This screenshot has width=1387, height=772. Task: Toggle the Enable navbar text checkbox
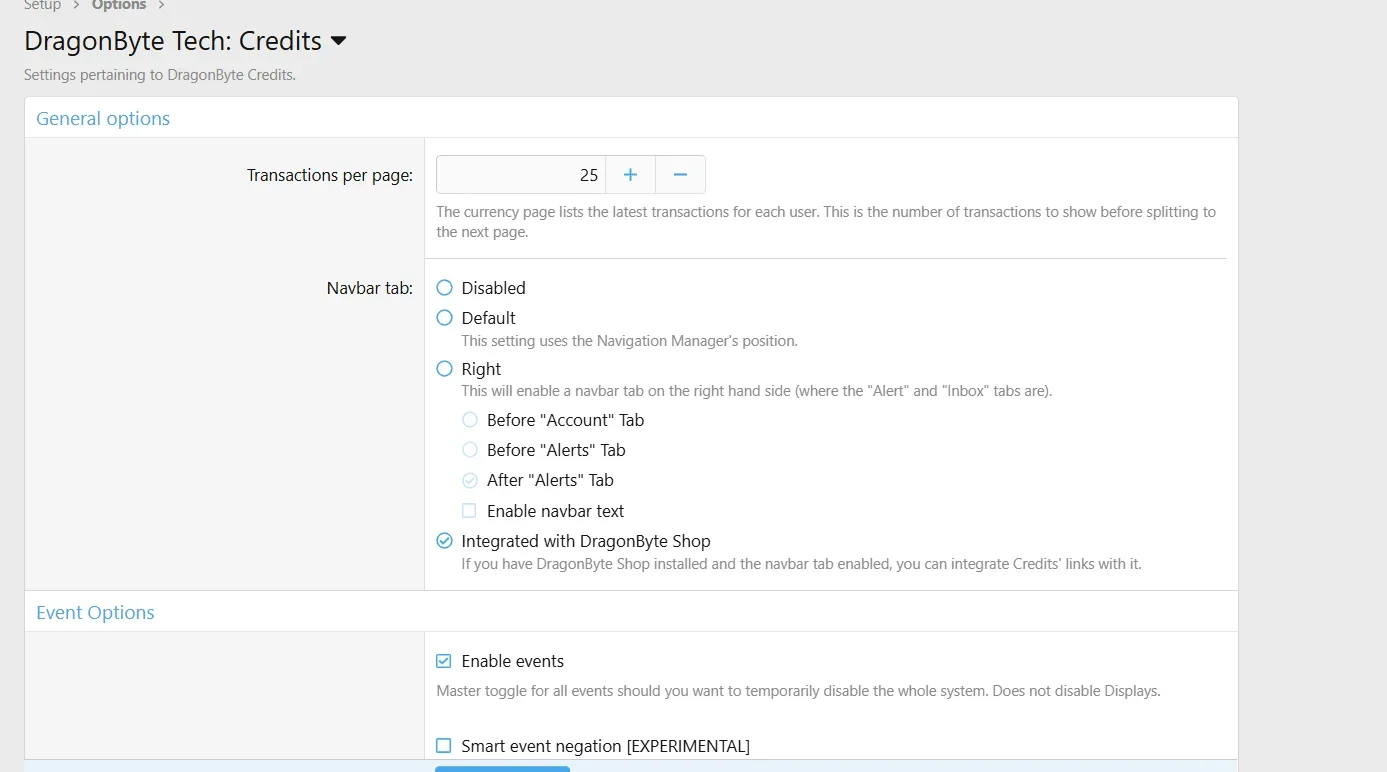click(x=469, y=511)
